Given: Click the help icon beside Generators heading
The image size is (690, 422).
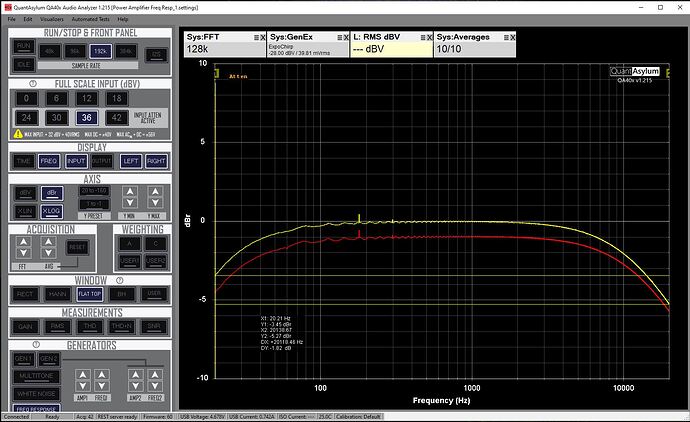Looking at the screenshot, I should (36, 345).
